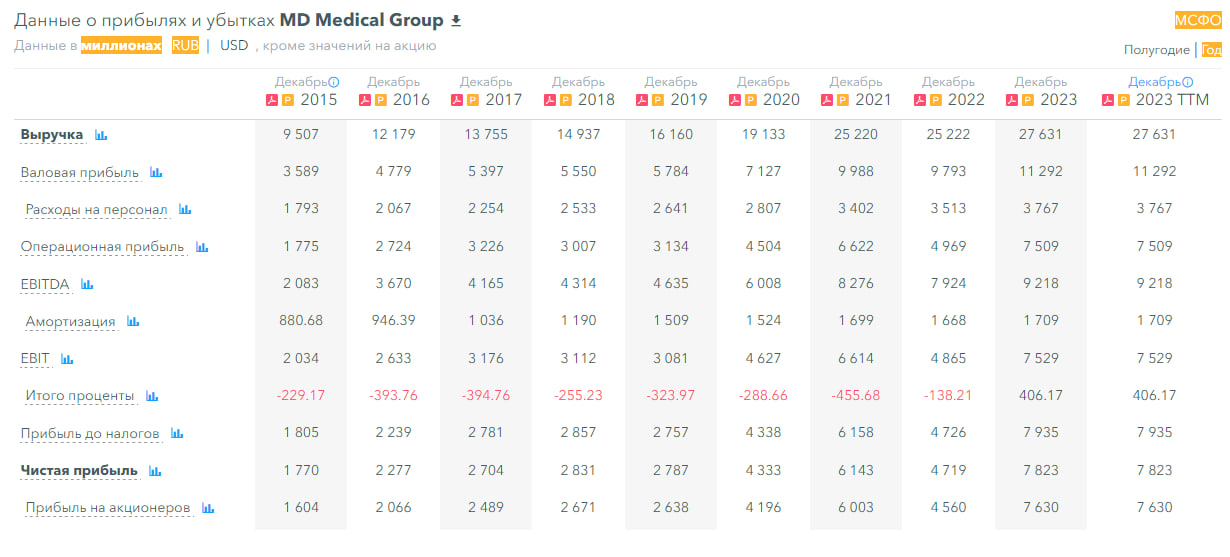1230x557 pixels.
Task: Open the 2019 presentation icon
Action: click(658, 100)
